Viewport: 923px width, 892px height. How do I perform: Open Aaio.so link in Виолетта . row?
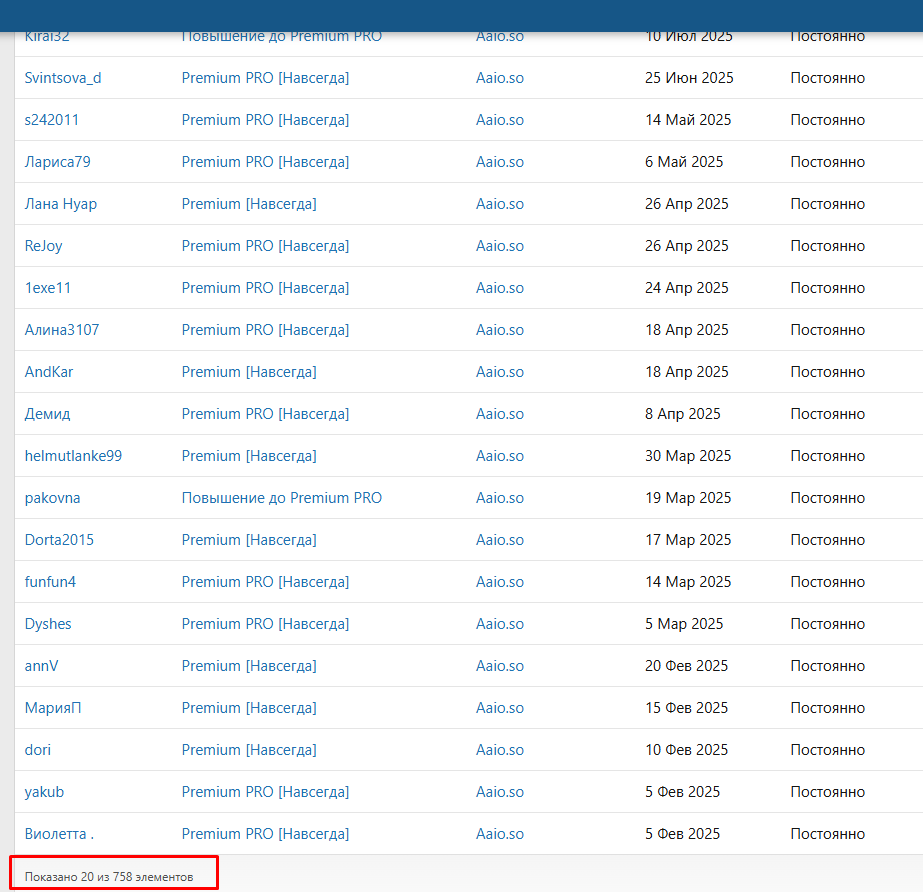pyautogui.click(x=500, y=834)
